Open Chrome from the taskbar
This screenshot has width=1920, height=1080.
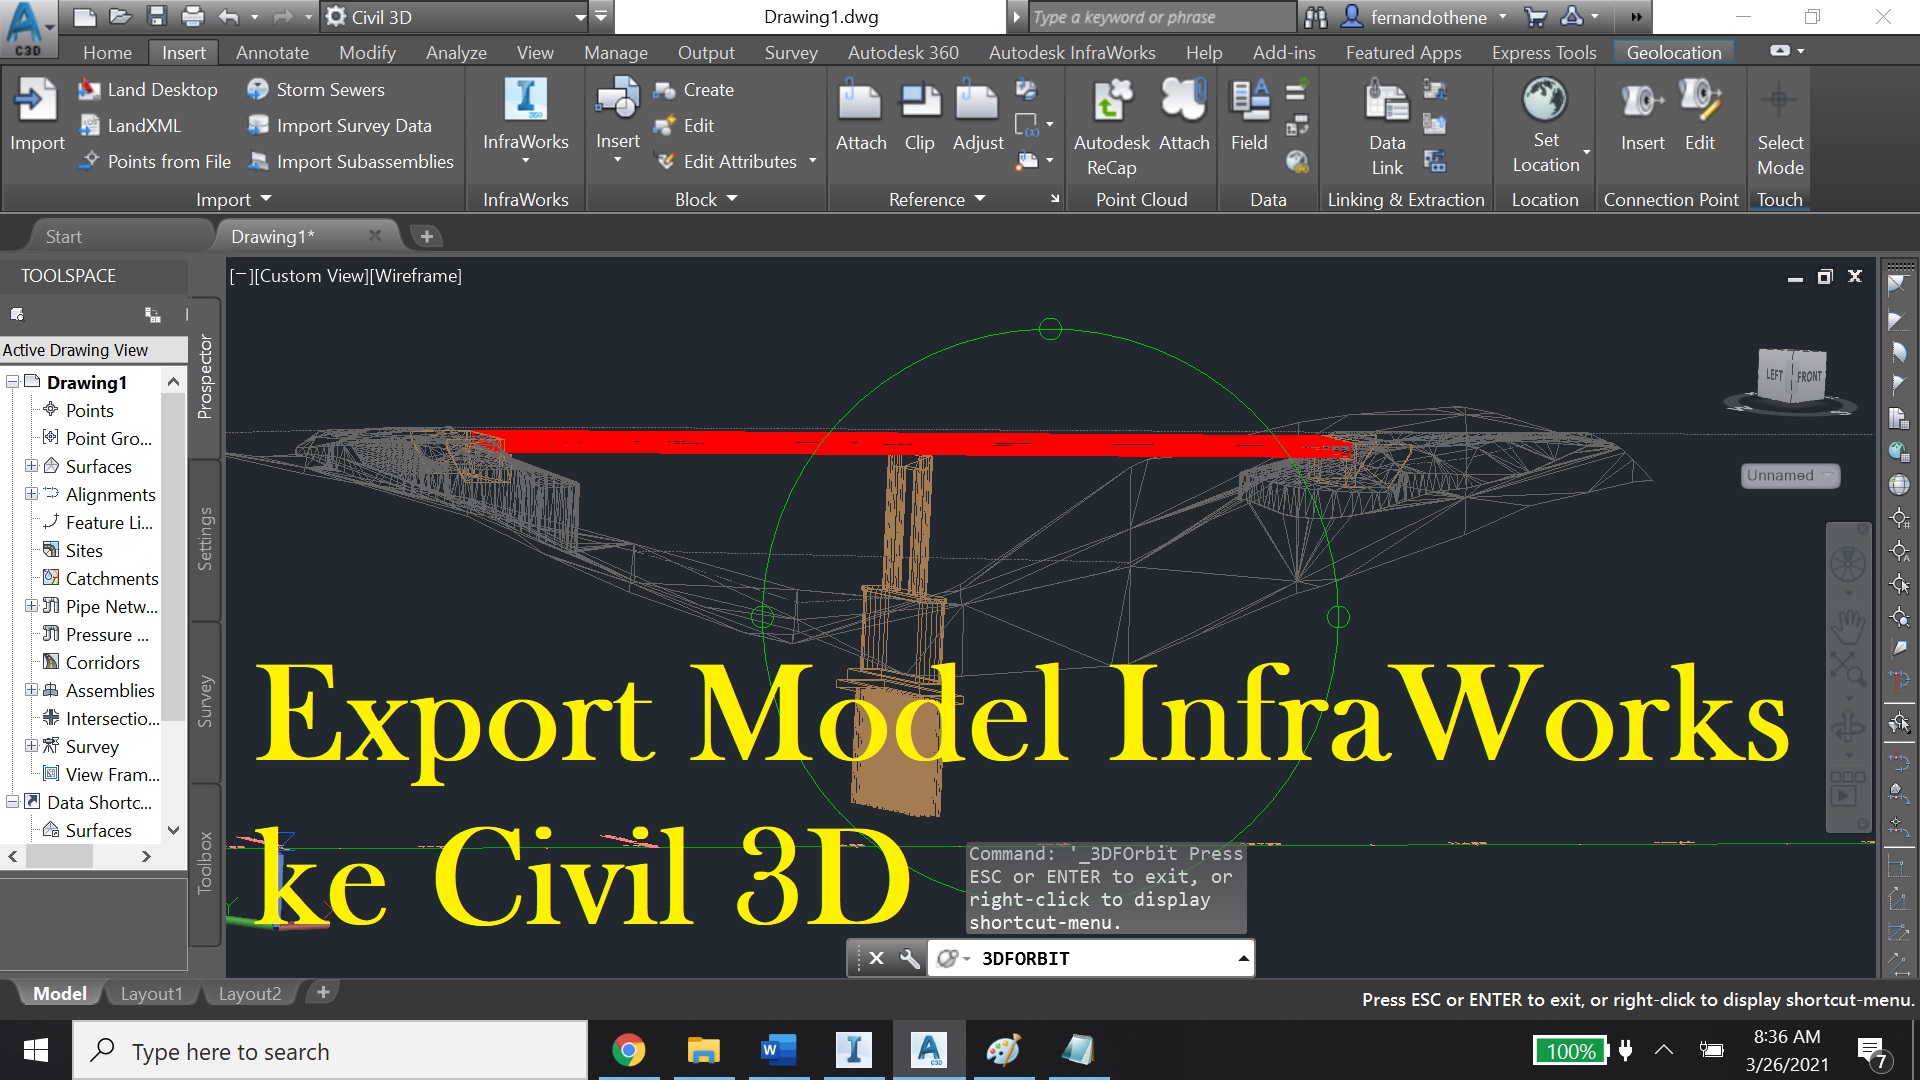pos(629,1050)
